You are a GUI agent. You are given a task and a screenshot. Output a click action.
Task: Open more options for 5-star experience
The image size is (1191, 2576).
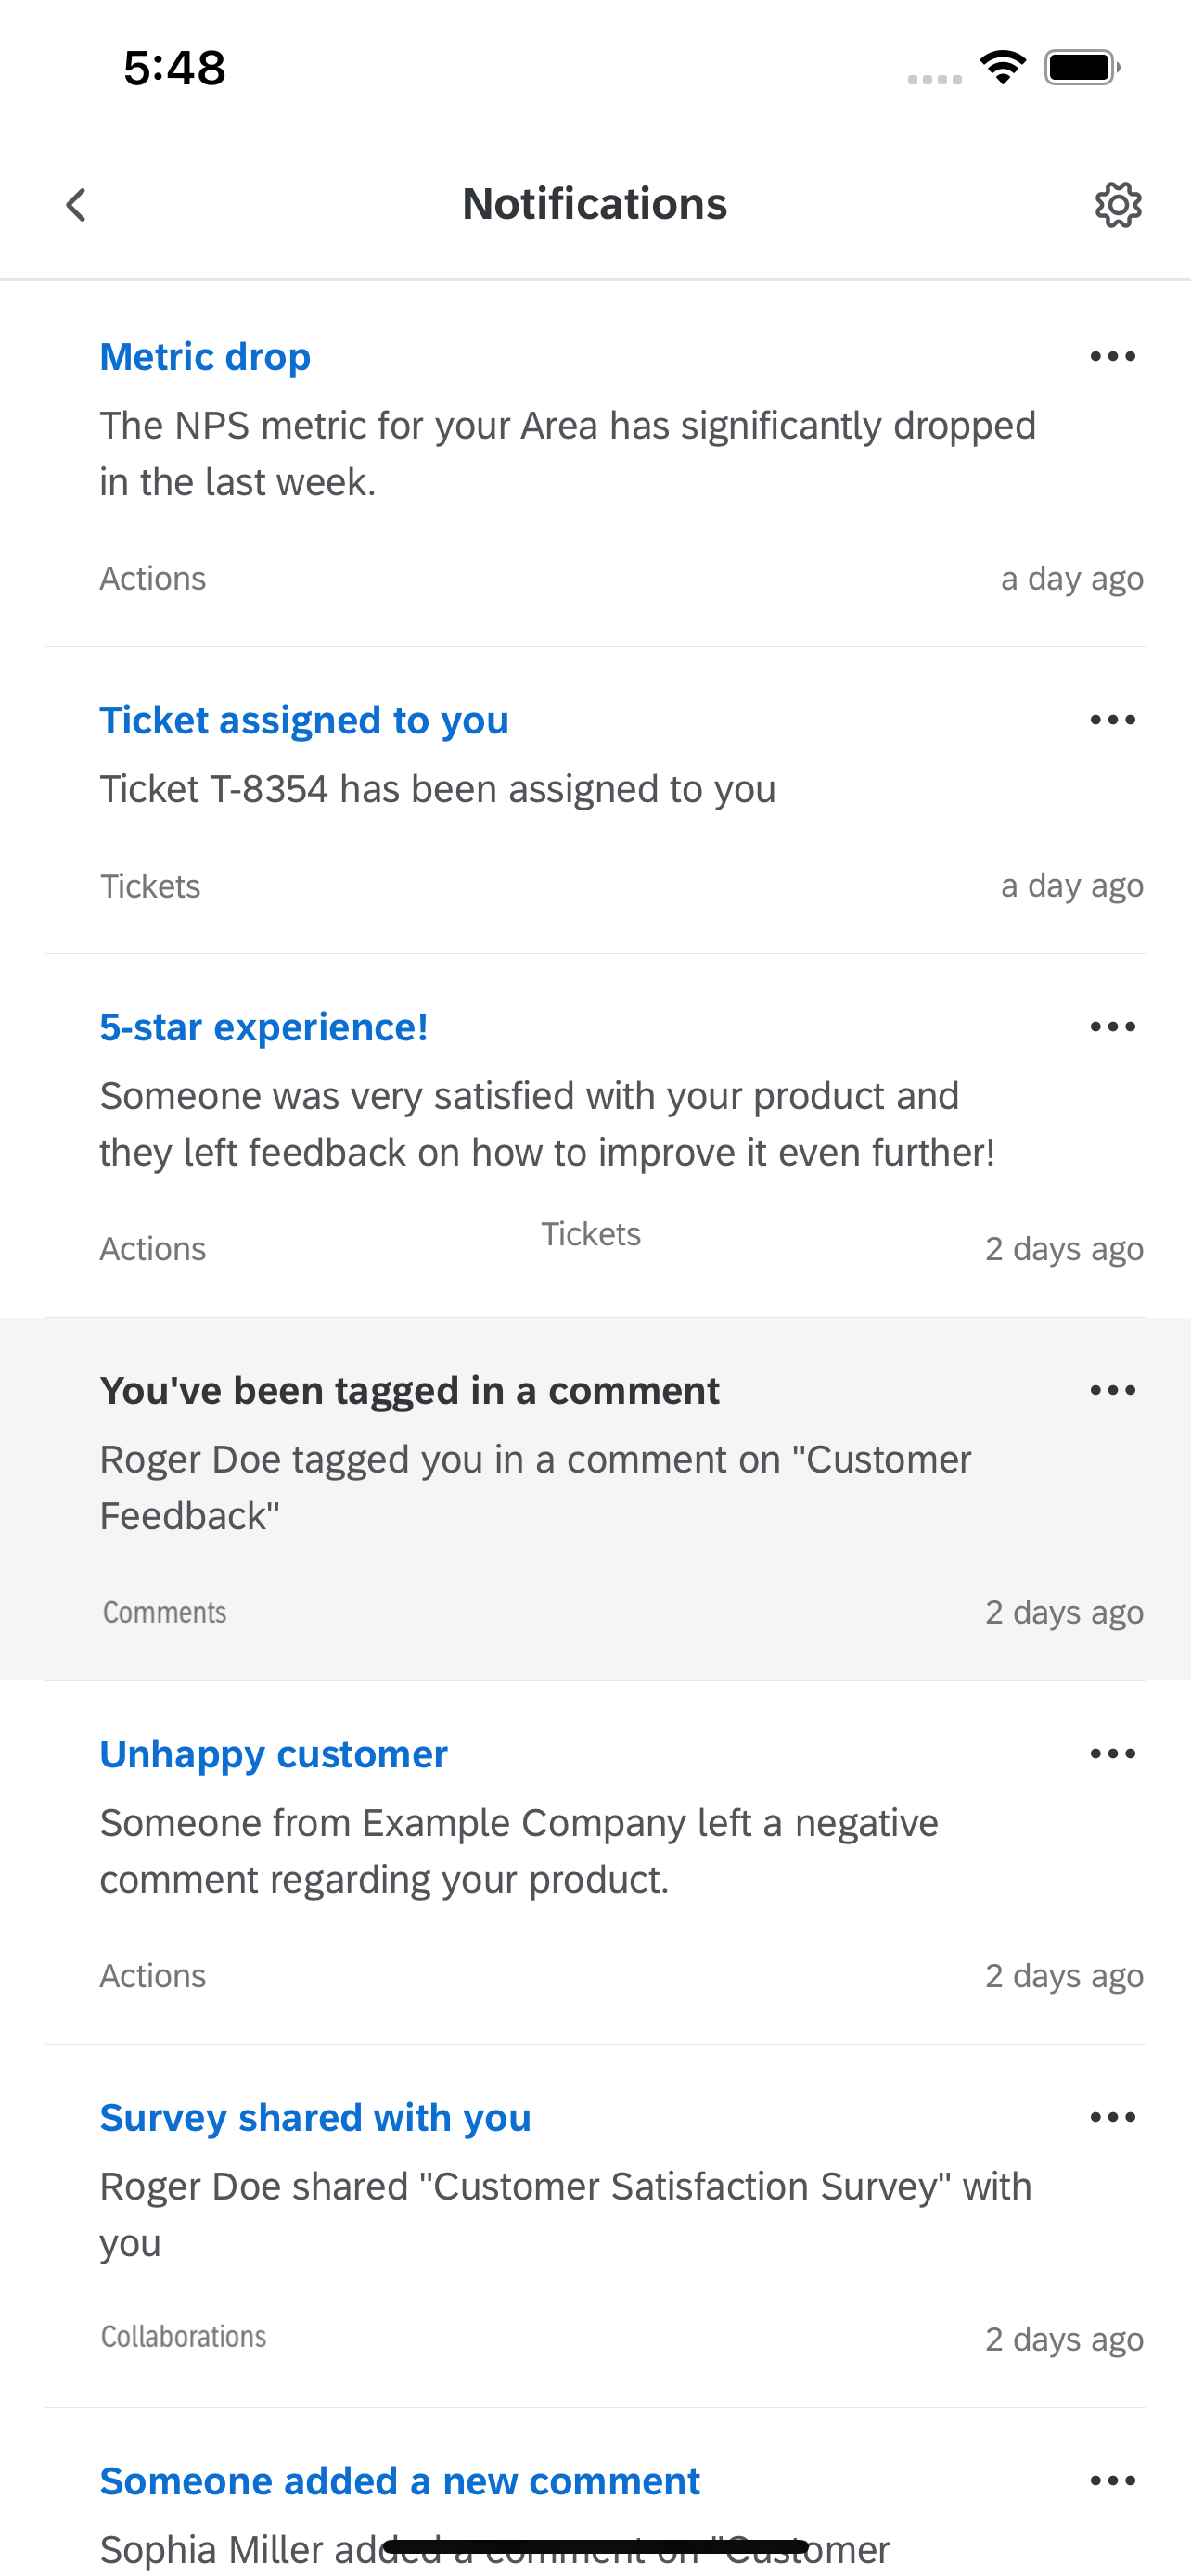point(1112,1027)
